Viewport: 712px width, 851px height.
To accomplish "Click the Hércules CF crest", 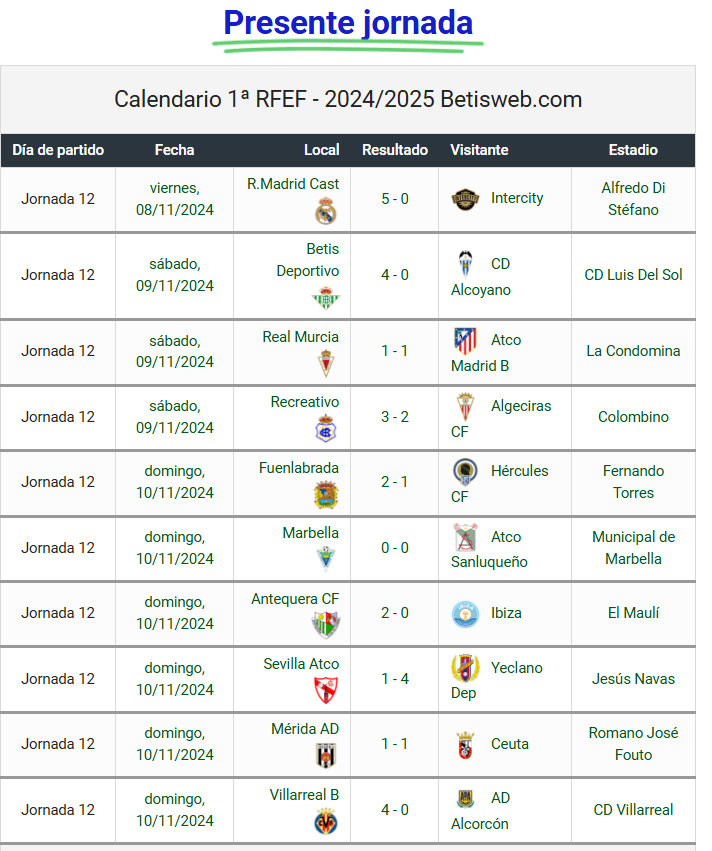I will 465,472.
